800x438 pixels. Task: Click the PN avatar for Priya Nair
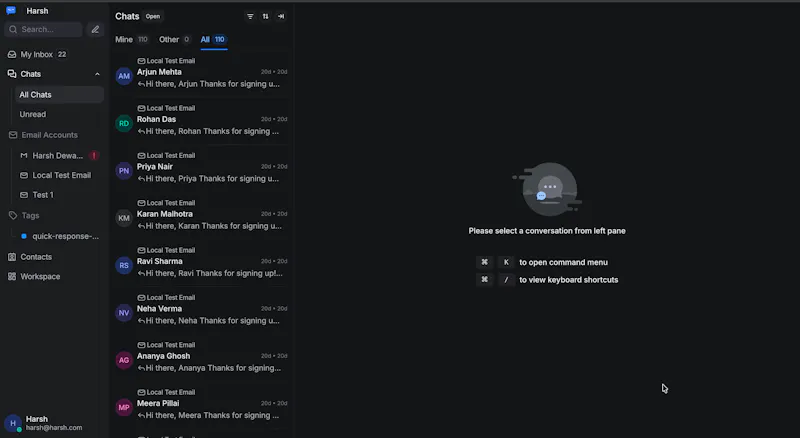click(x=124, y=171)
